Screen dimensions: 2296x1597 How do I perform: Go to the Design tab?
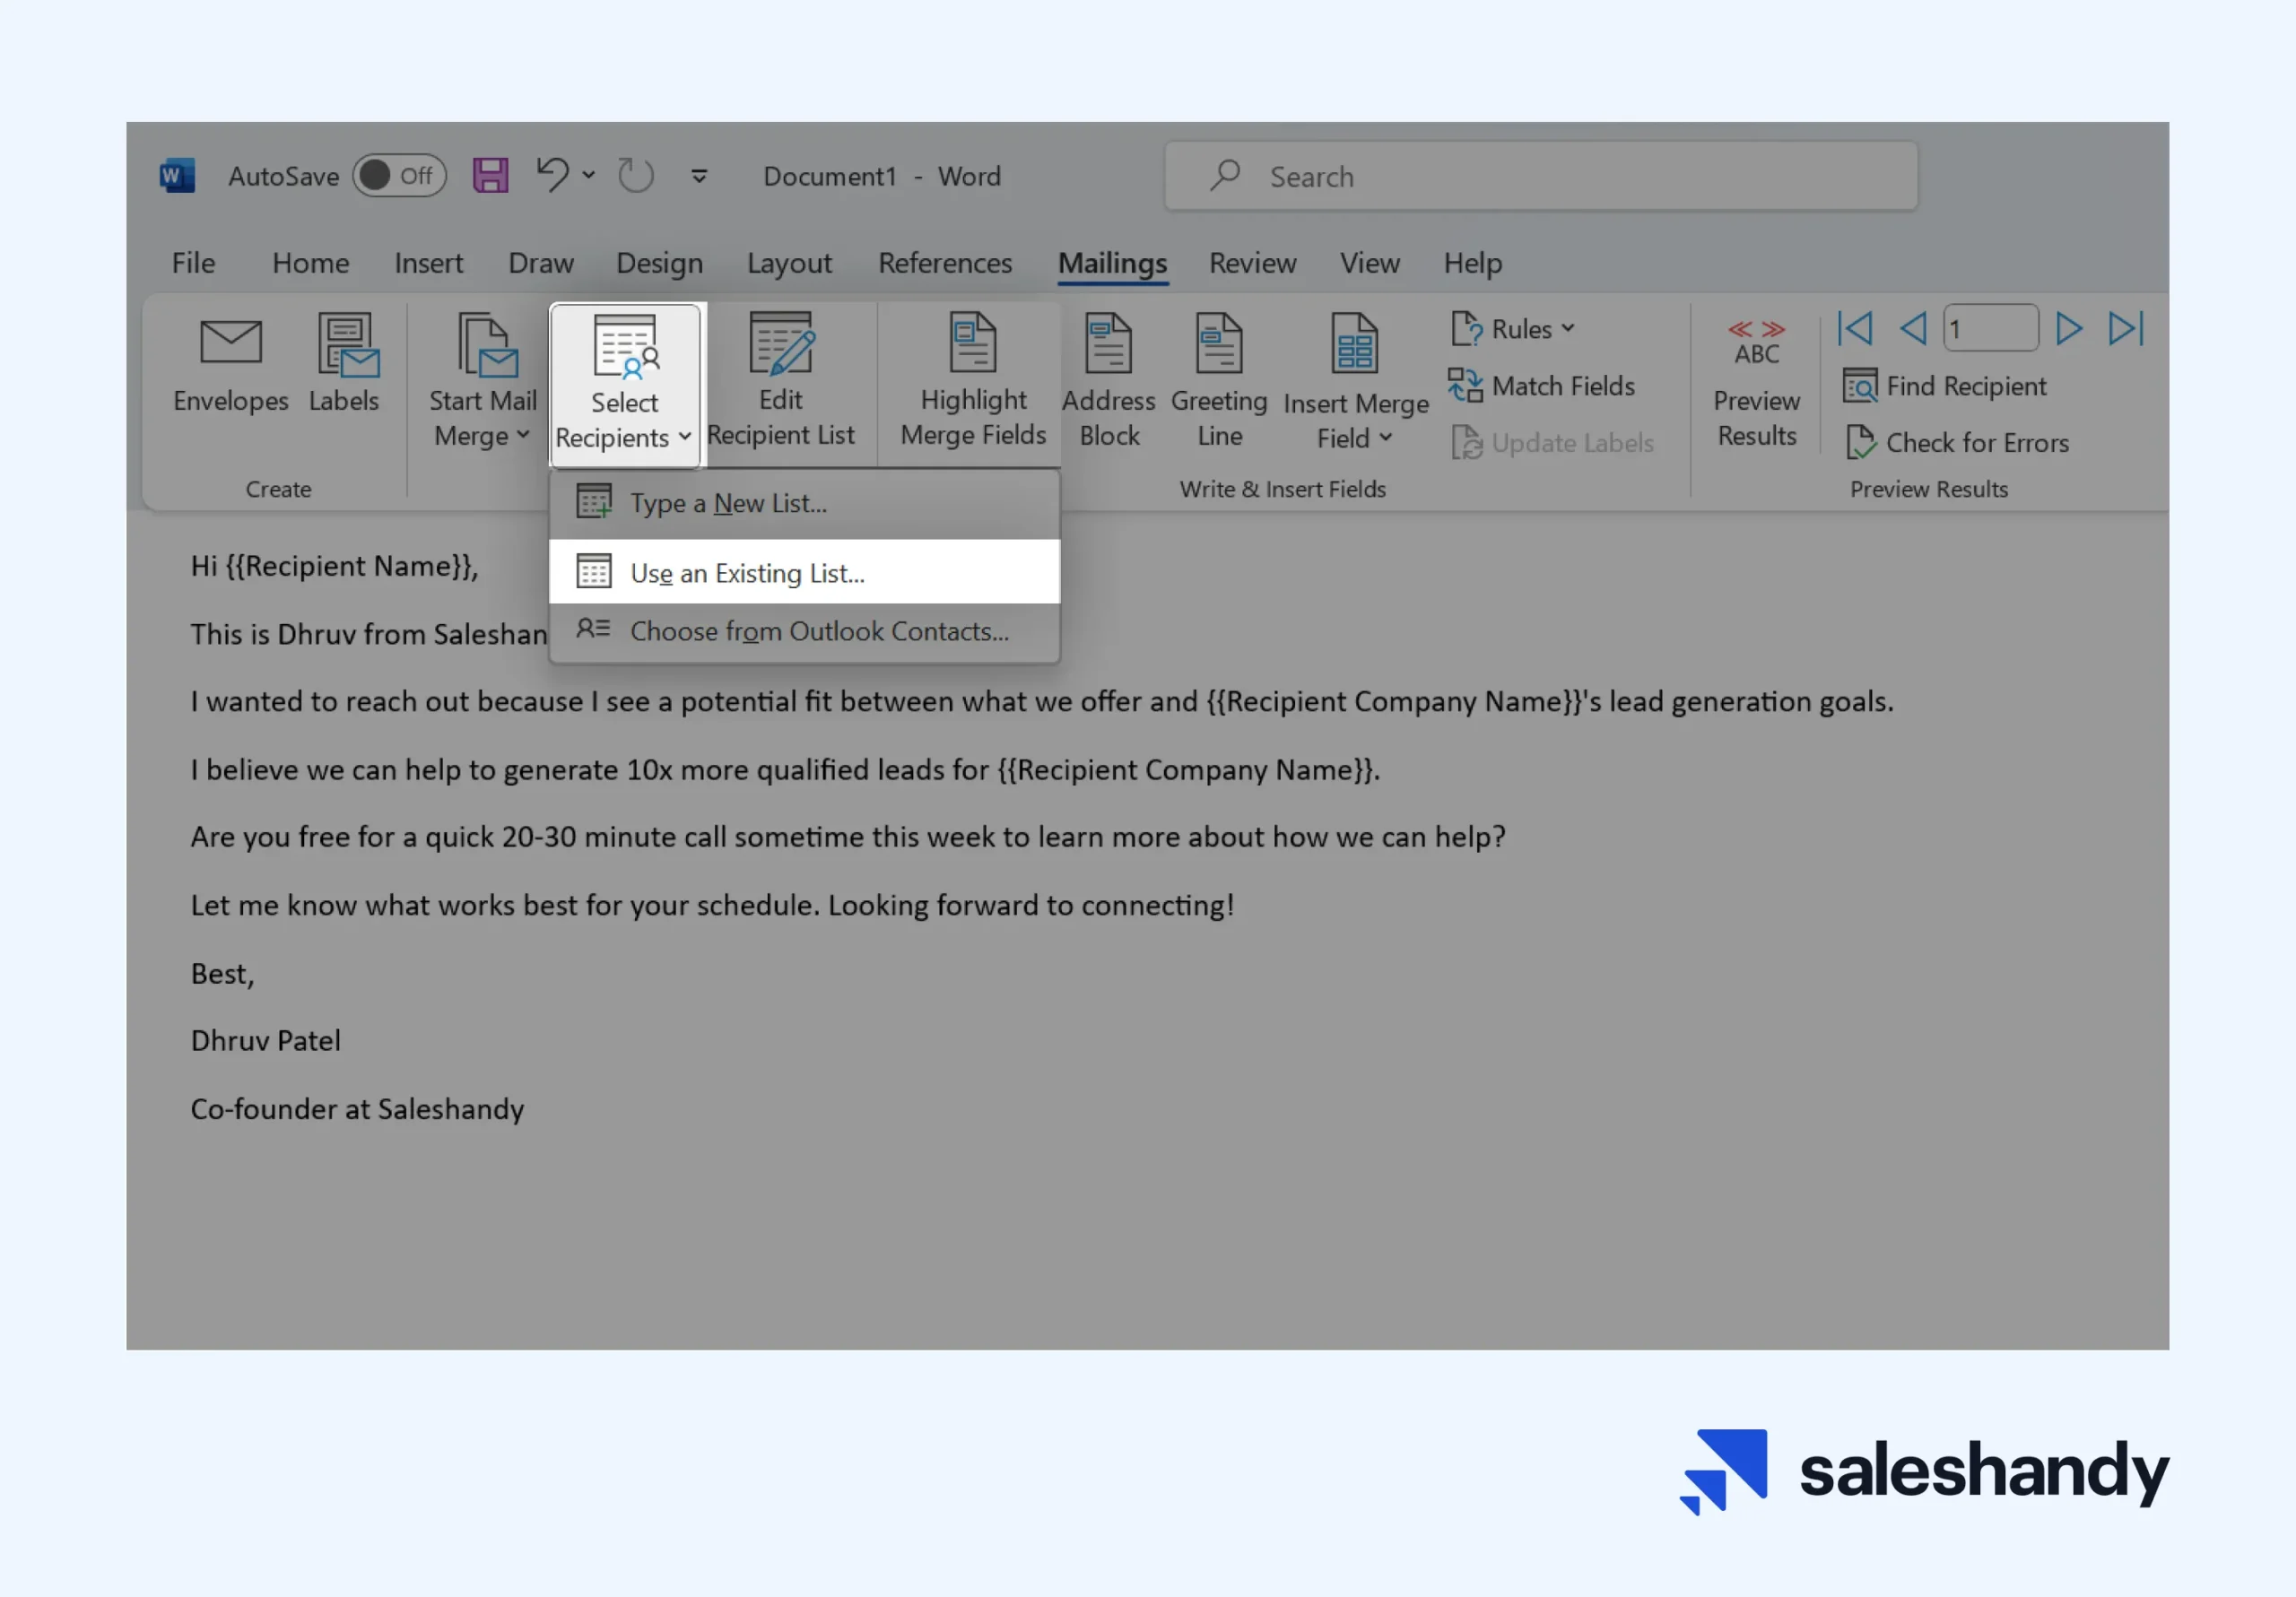click(x=659, y=263)
